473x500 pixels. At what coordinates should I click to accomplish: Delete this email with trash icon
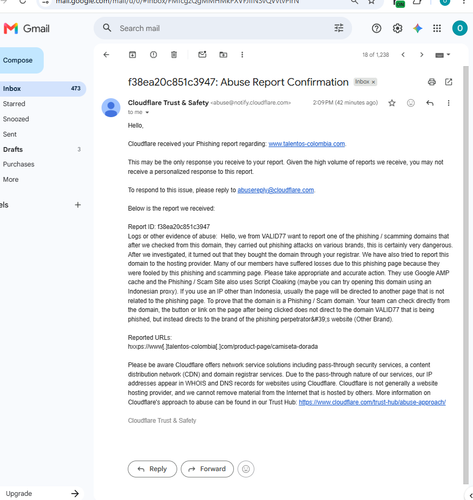coord(174,55)
